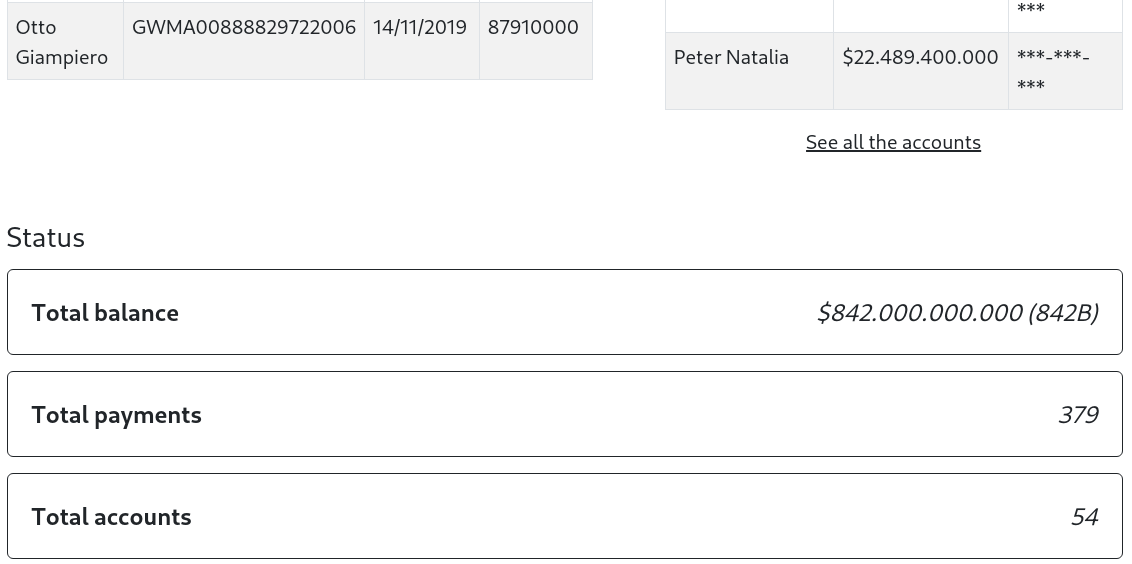Select the $22.489.400.000 balance cell
Image resolution: width=1132 pixels, height=564 pixels.
(x=920, y=57)
